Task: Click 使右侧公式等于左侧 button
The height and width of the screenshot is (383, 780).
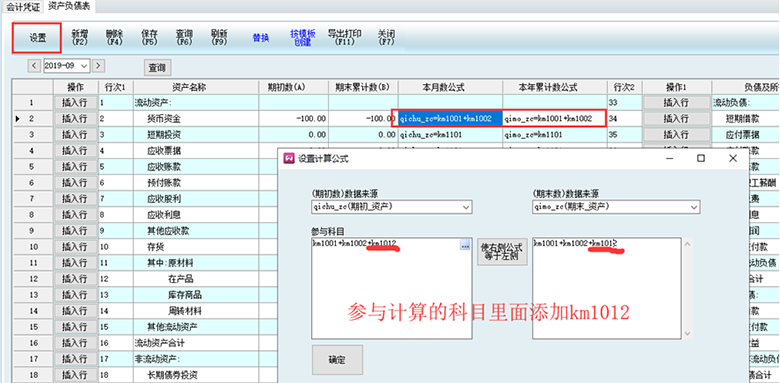Action: 502,251
